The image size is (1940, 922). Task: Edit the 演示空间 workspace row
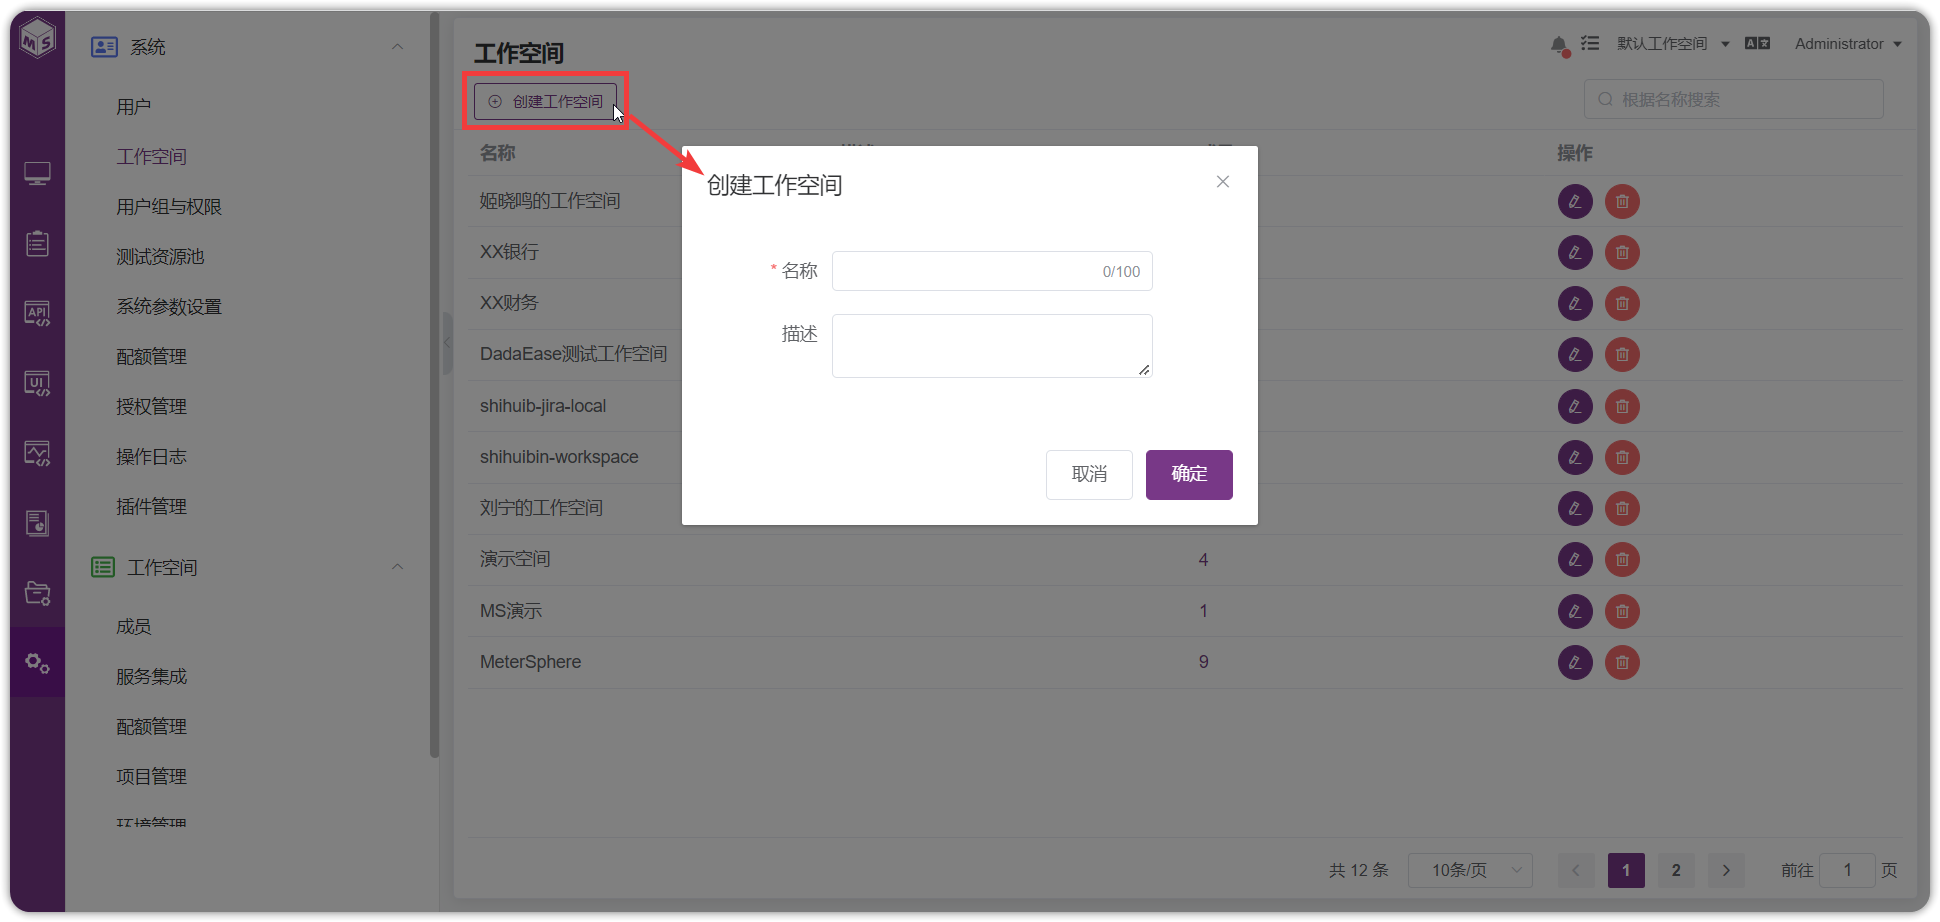[x=1575, y=560]
